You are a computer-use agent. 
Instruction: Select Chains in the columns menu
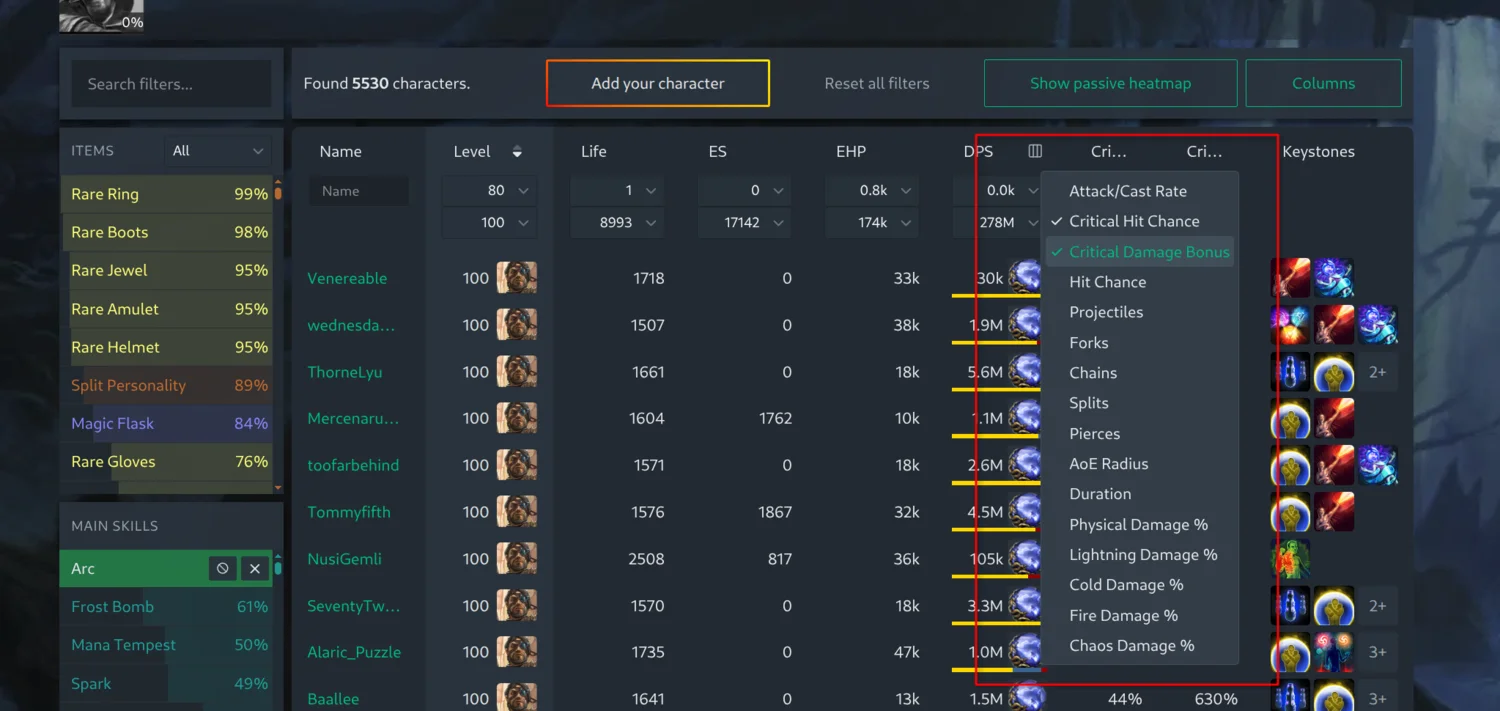pyautogui.click(x=1139, y=373)
